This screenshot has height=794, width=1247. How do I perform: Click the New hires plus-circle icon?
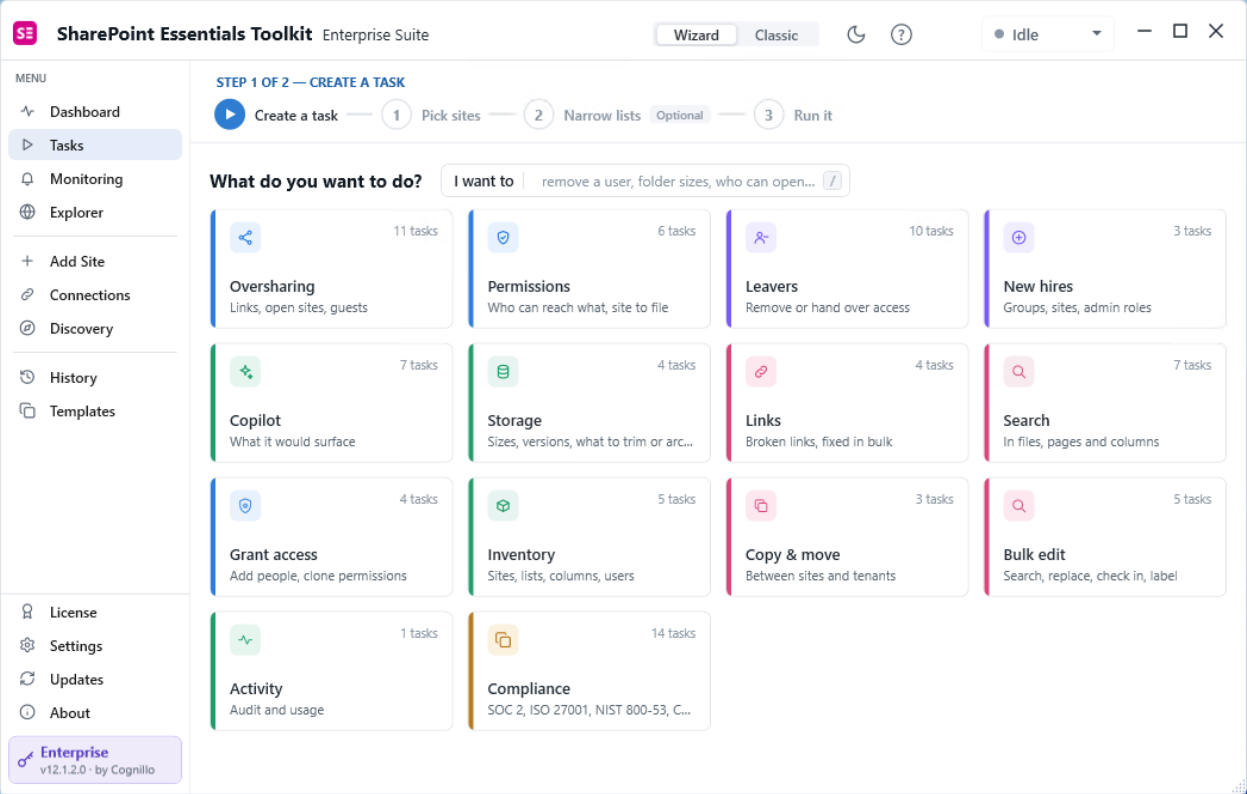1019,237
